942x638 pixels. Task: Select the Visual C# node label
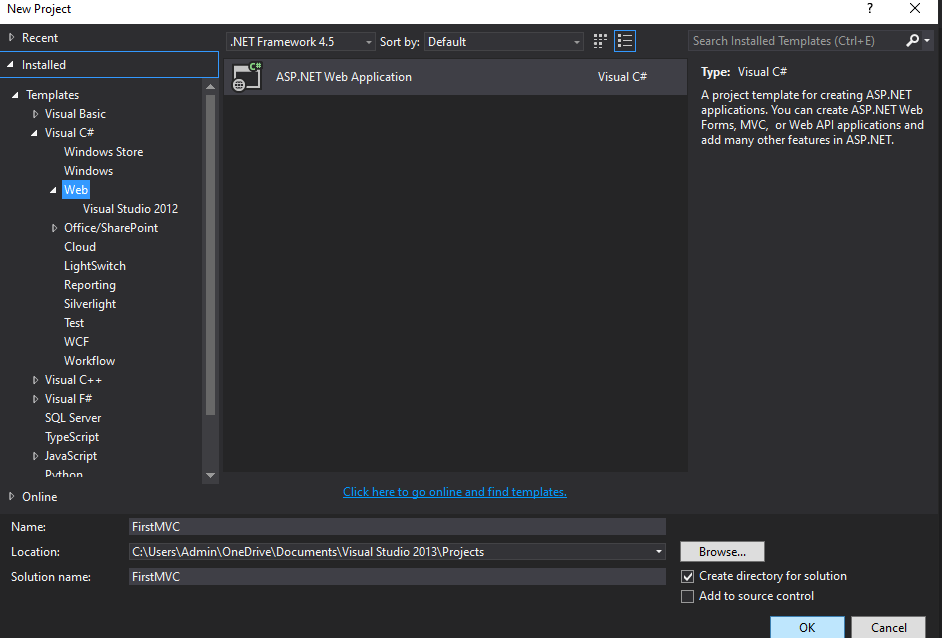[x=69, y=133]
